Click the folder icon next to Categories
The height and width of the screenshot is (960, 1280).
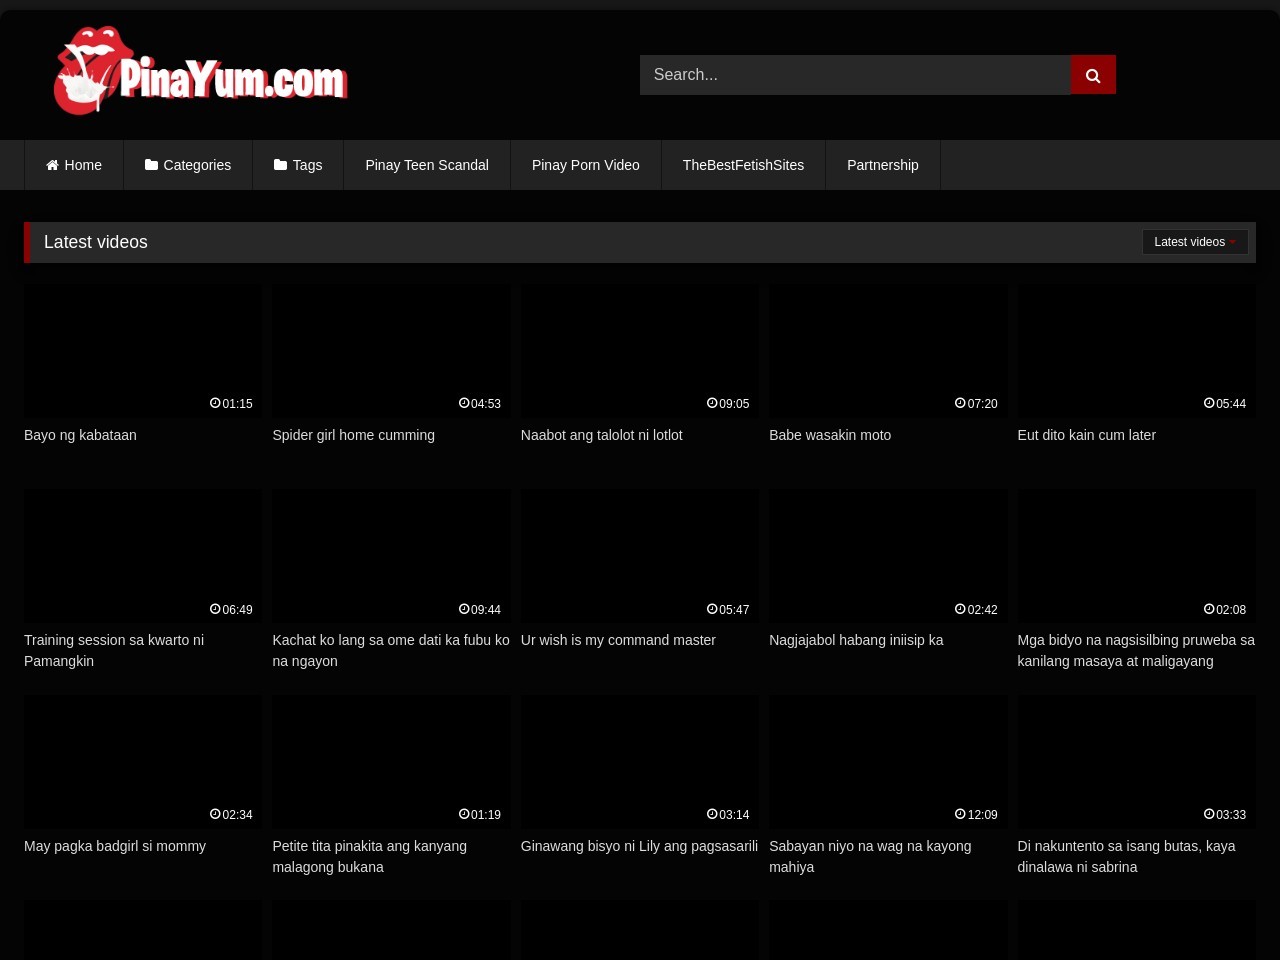(152, 165)
